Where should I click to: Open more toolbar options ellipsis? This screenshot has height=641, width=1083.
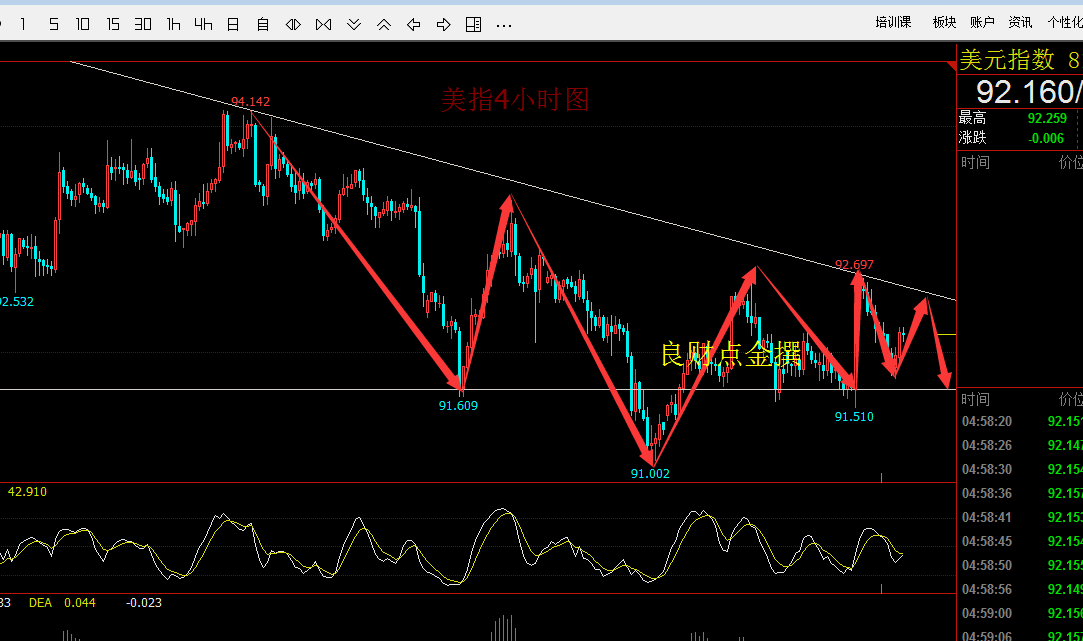tap(504, 24)
